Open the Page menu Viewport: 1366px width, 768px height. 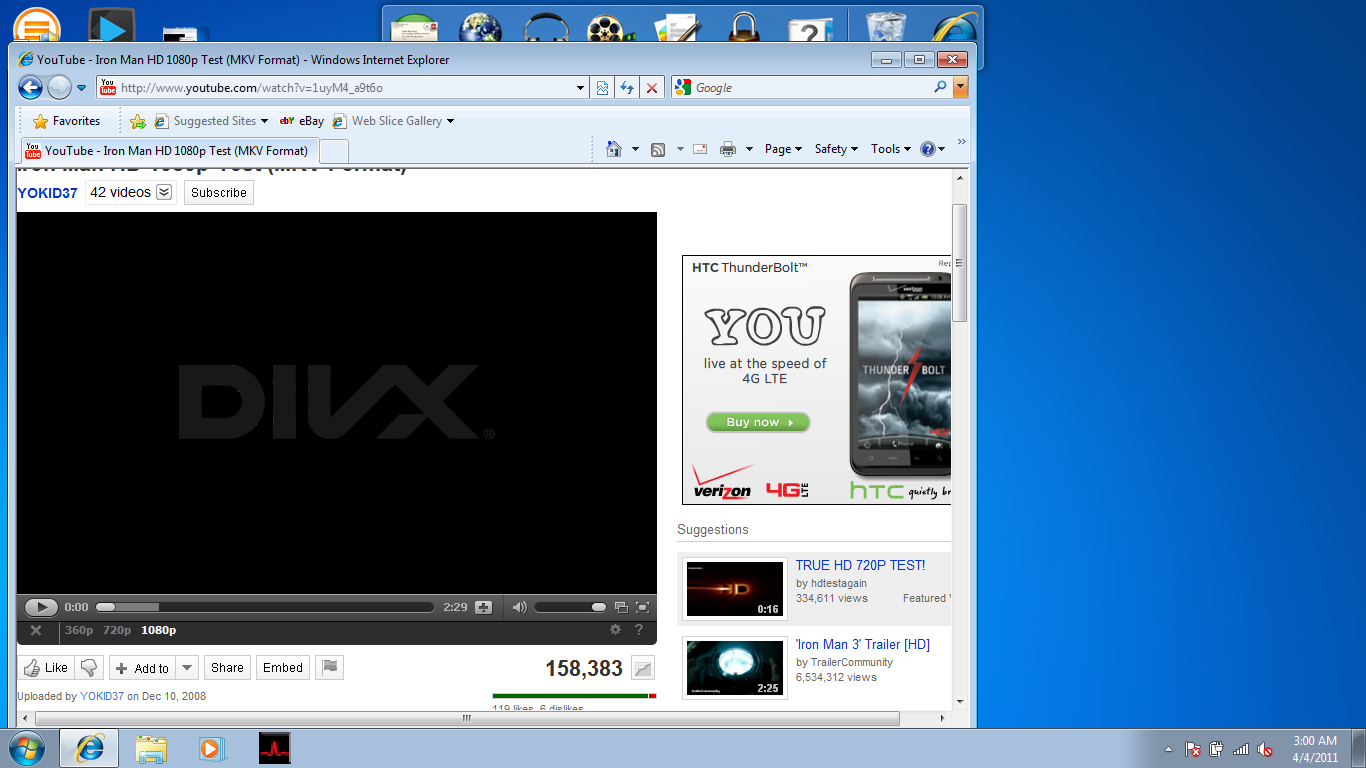(x=783, y=149)
